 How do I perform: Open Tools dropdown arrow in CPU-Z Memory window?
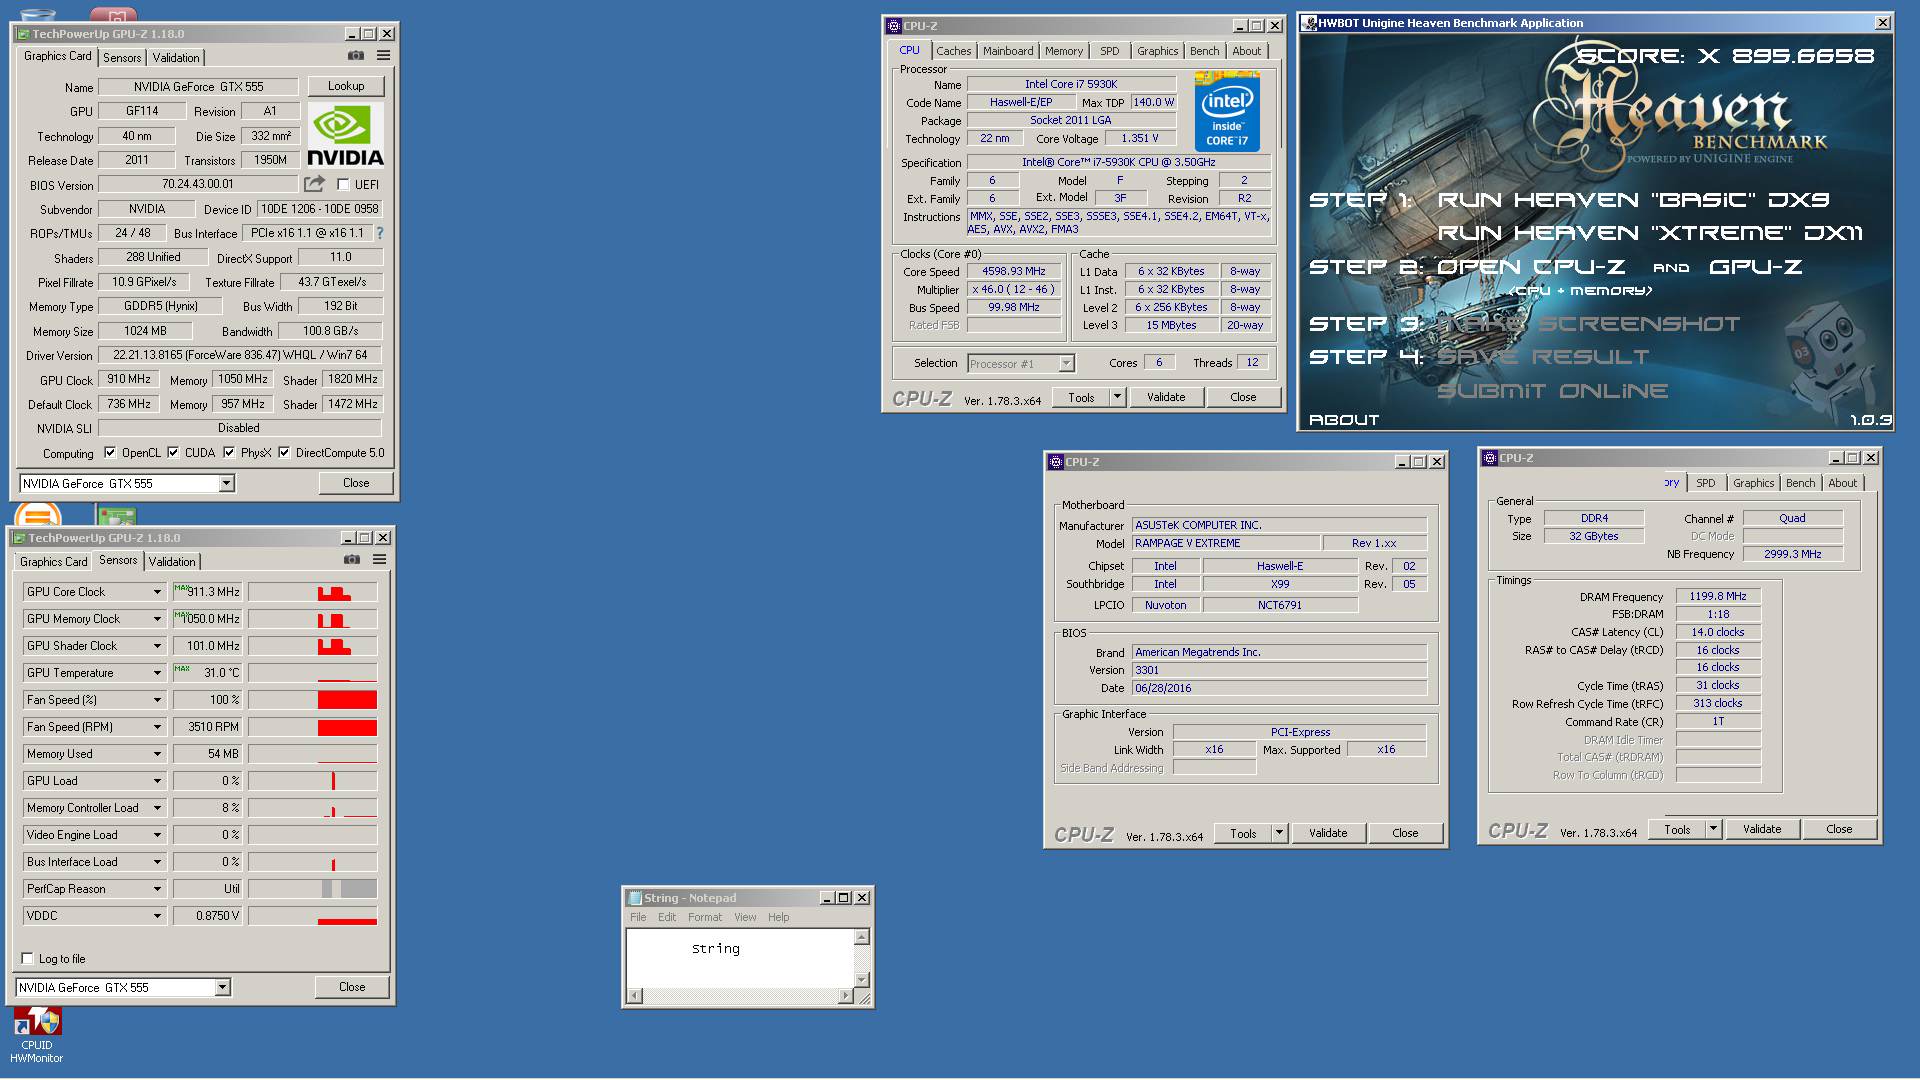(1713, 829)
